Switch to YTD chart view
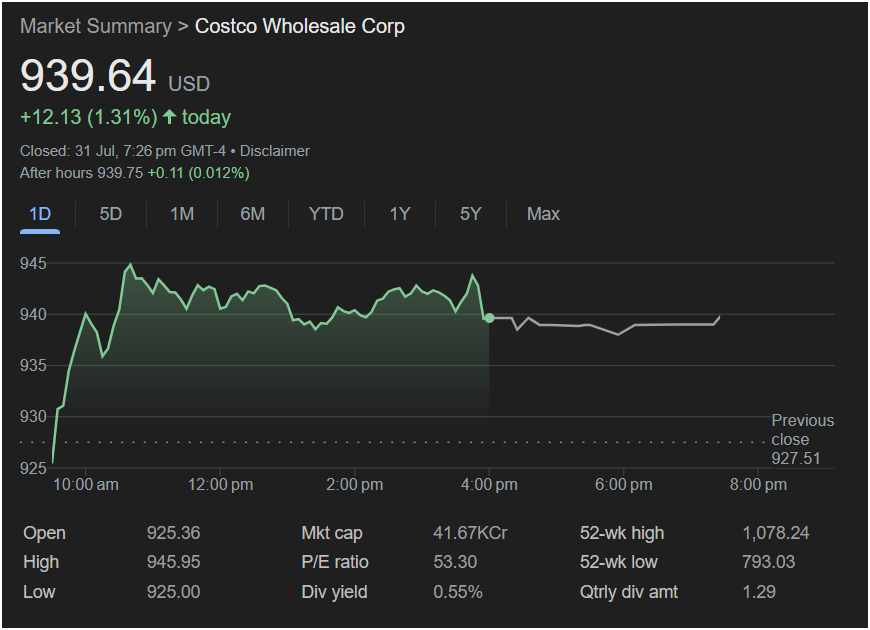 326,214
